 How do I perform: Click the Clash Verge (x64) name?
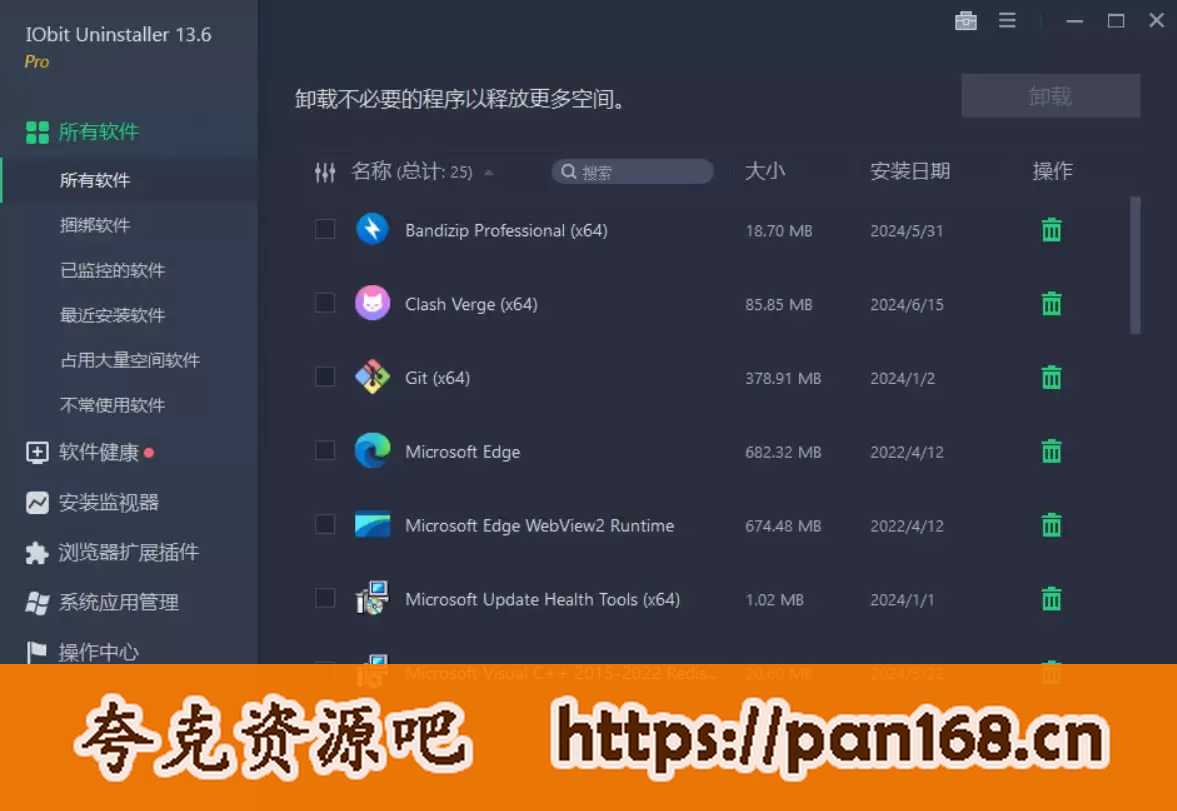(471, 304)
